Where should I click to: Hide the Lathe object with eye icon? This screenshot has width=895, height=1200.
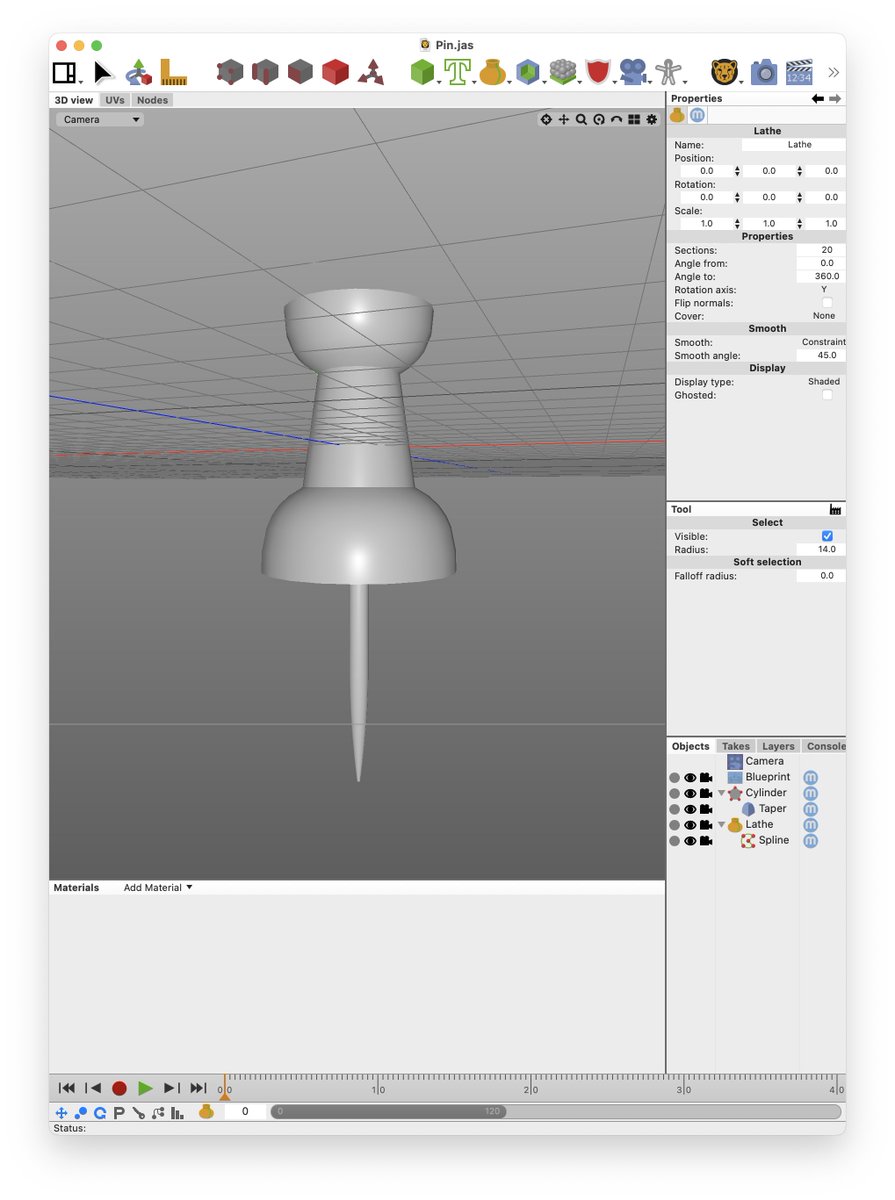(x=690, y=825)
